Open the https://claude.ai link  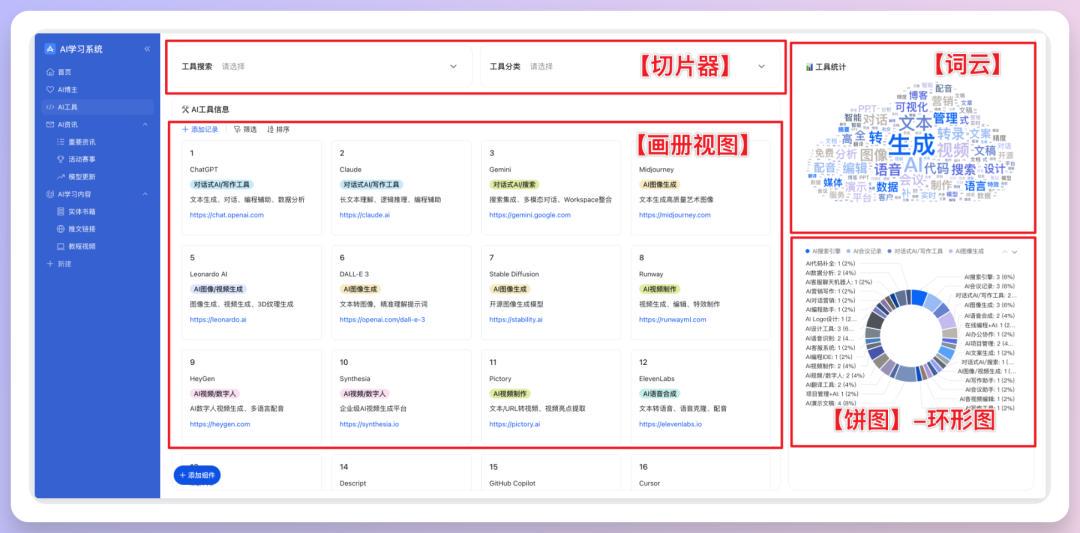(x=364, y=215)
